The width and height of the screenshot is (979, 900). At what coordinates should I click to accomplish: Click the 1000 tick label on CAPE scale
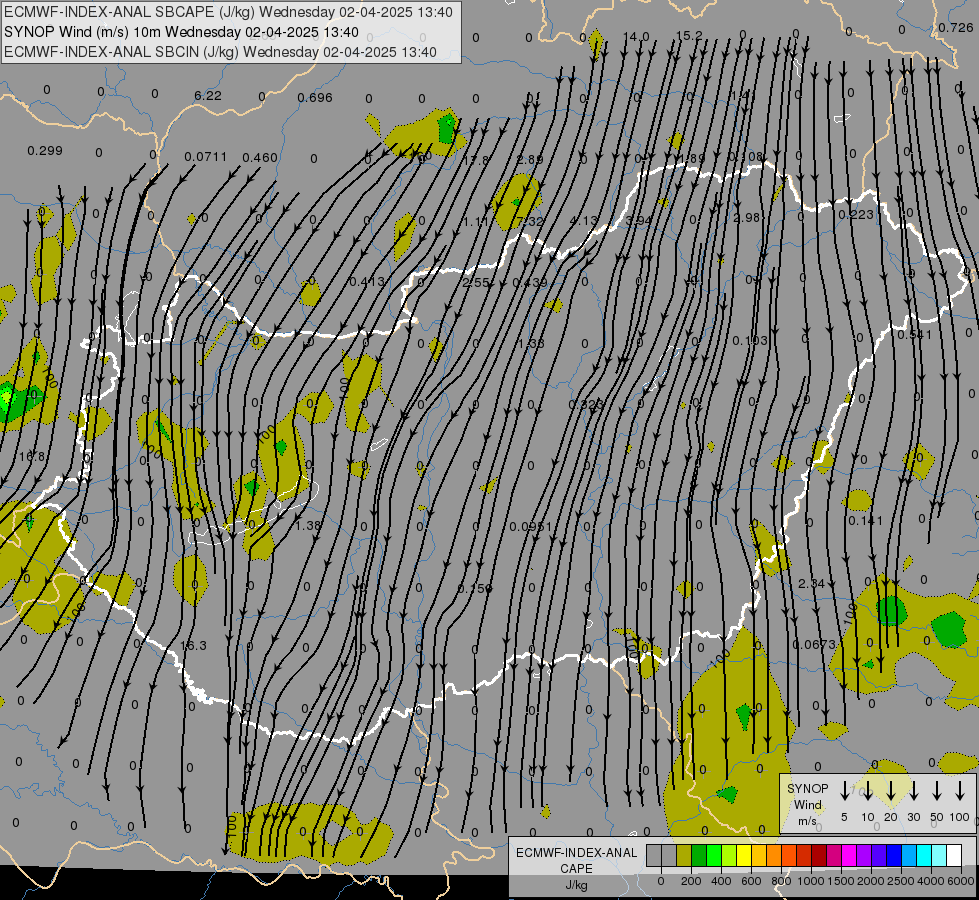[x=811, y=881]
